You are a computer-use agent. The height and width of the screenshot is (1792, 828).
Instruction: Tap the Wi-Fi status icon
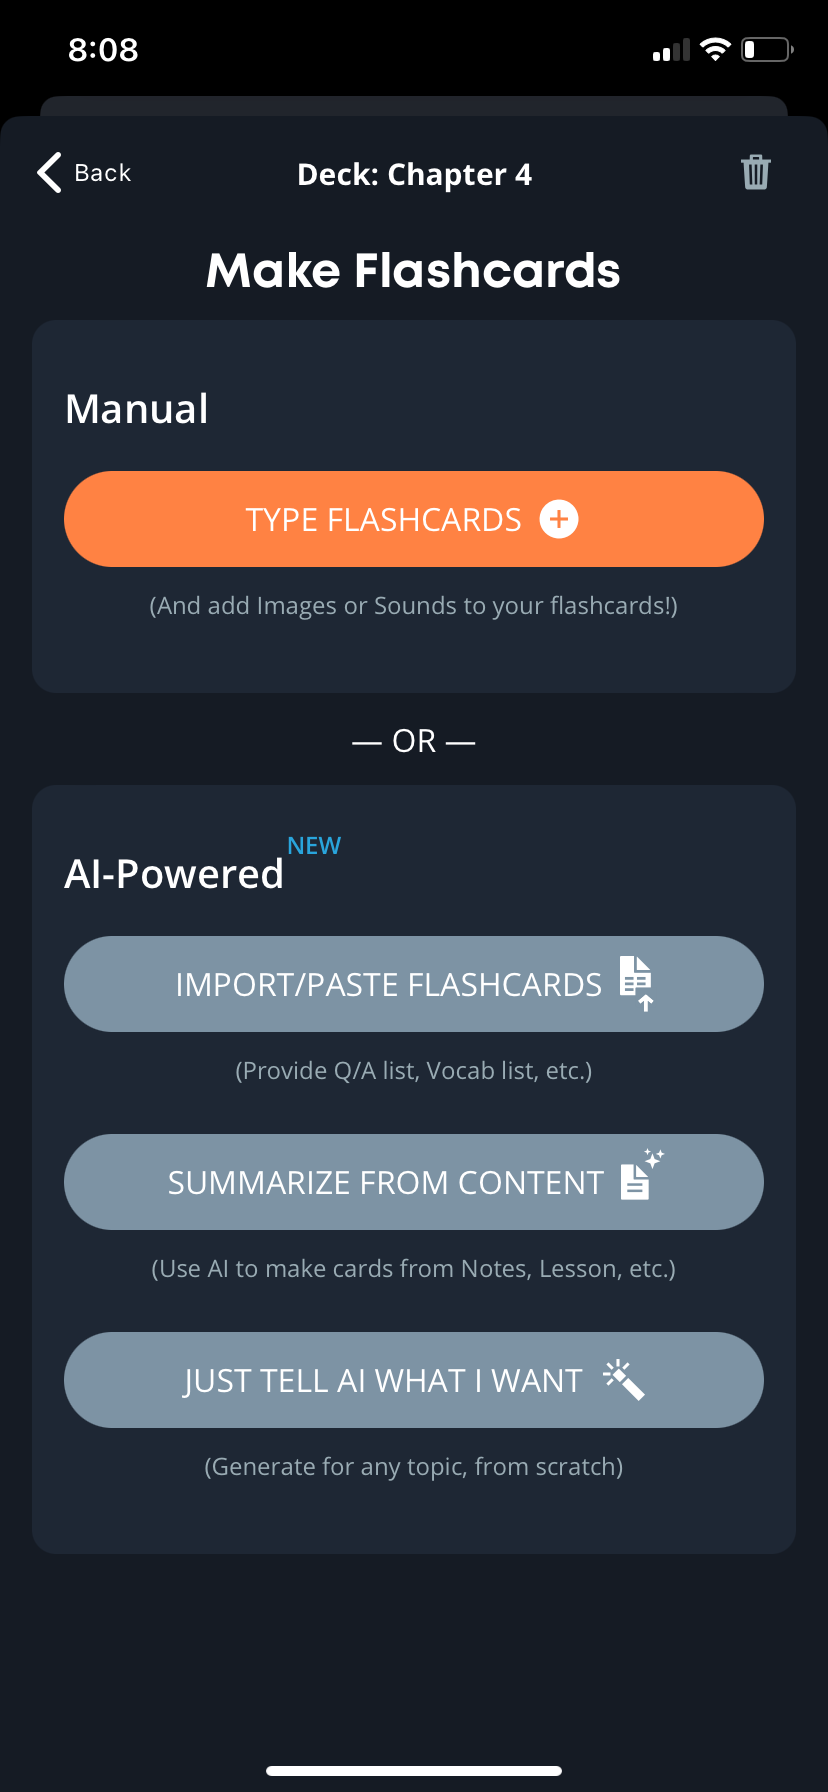click(715, 49)
